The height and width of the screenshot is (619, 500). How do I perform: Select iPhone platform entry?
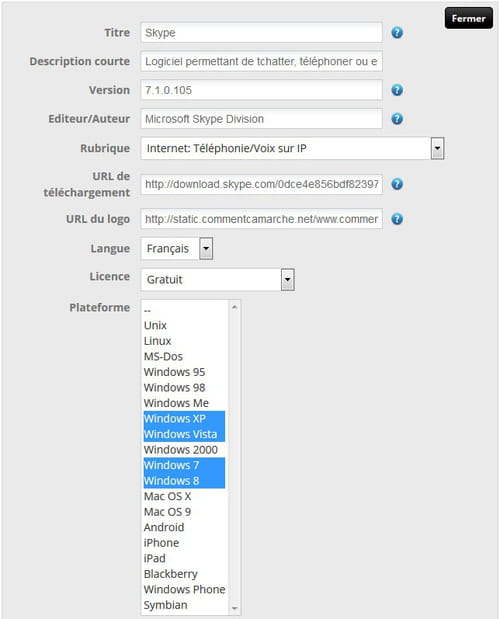coord(184,543)
